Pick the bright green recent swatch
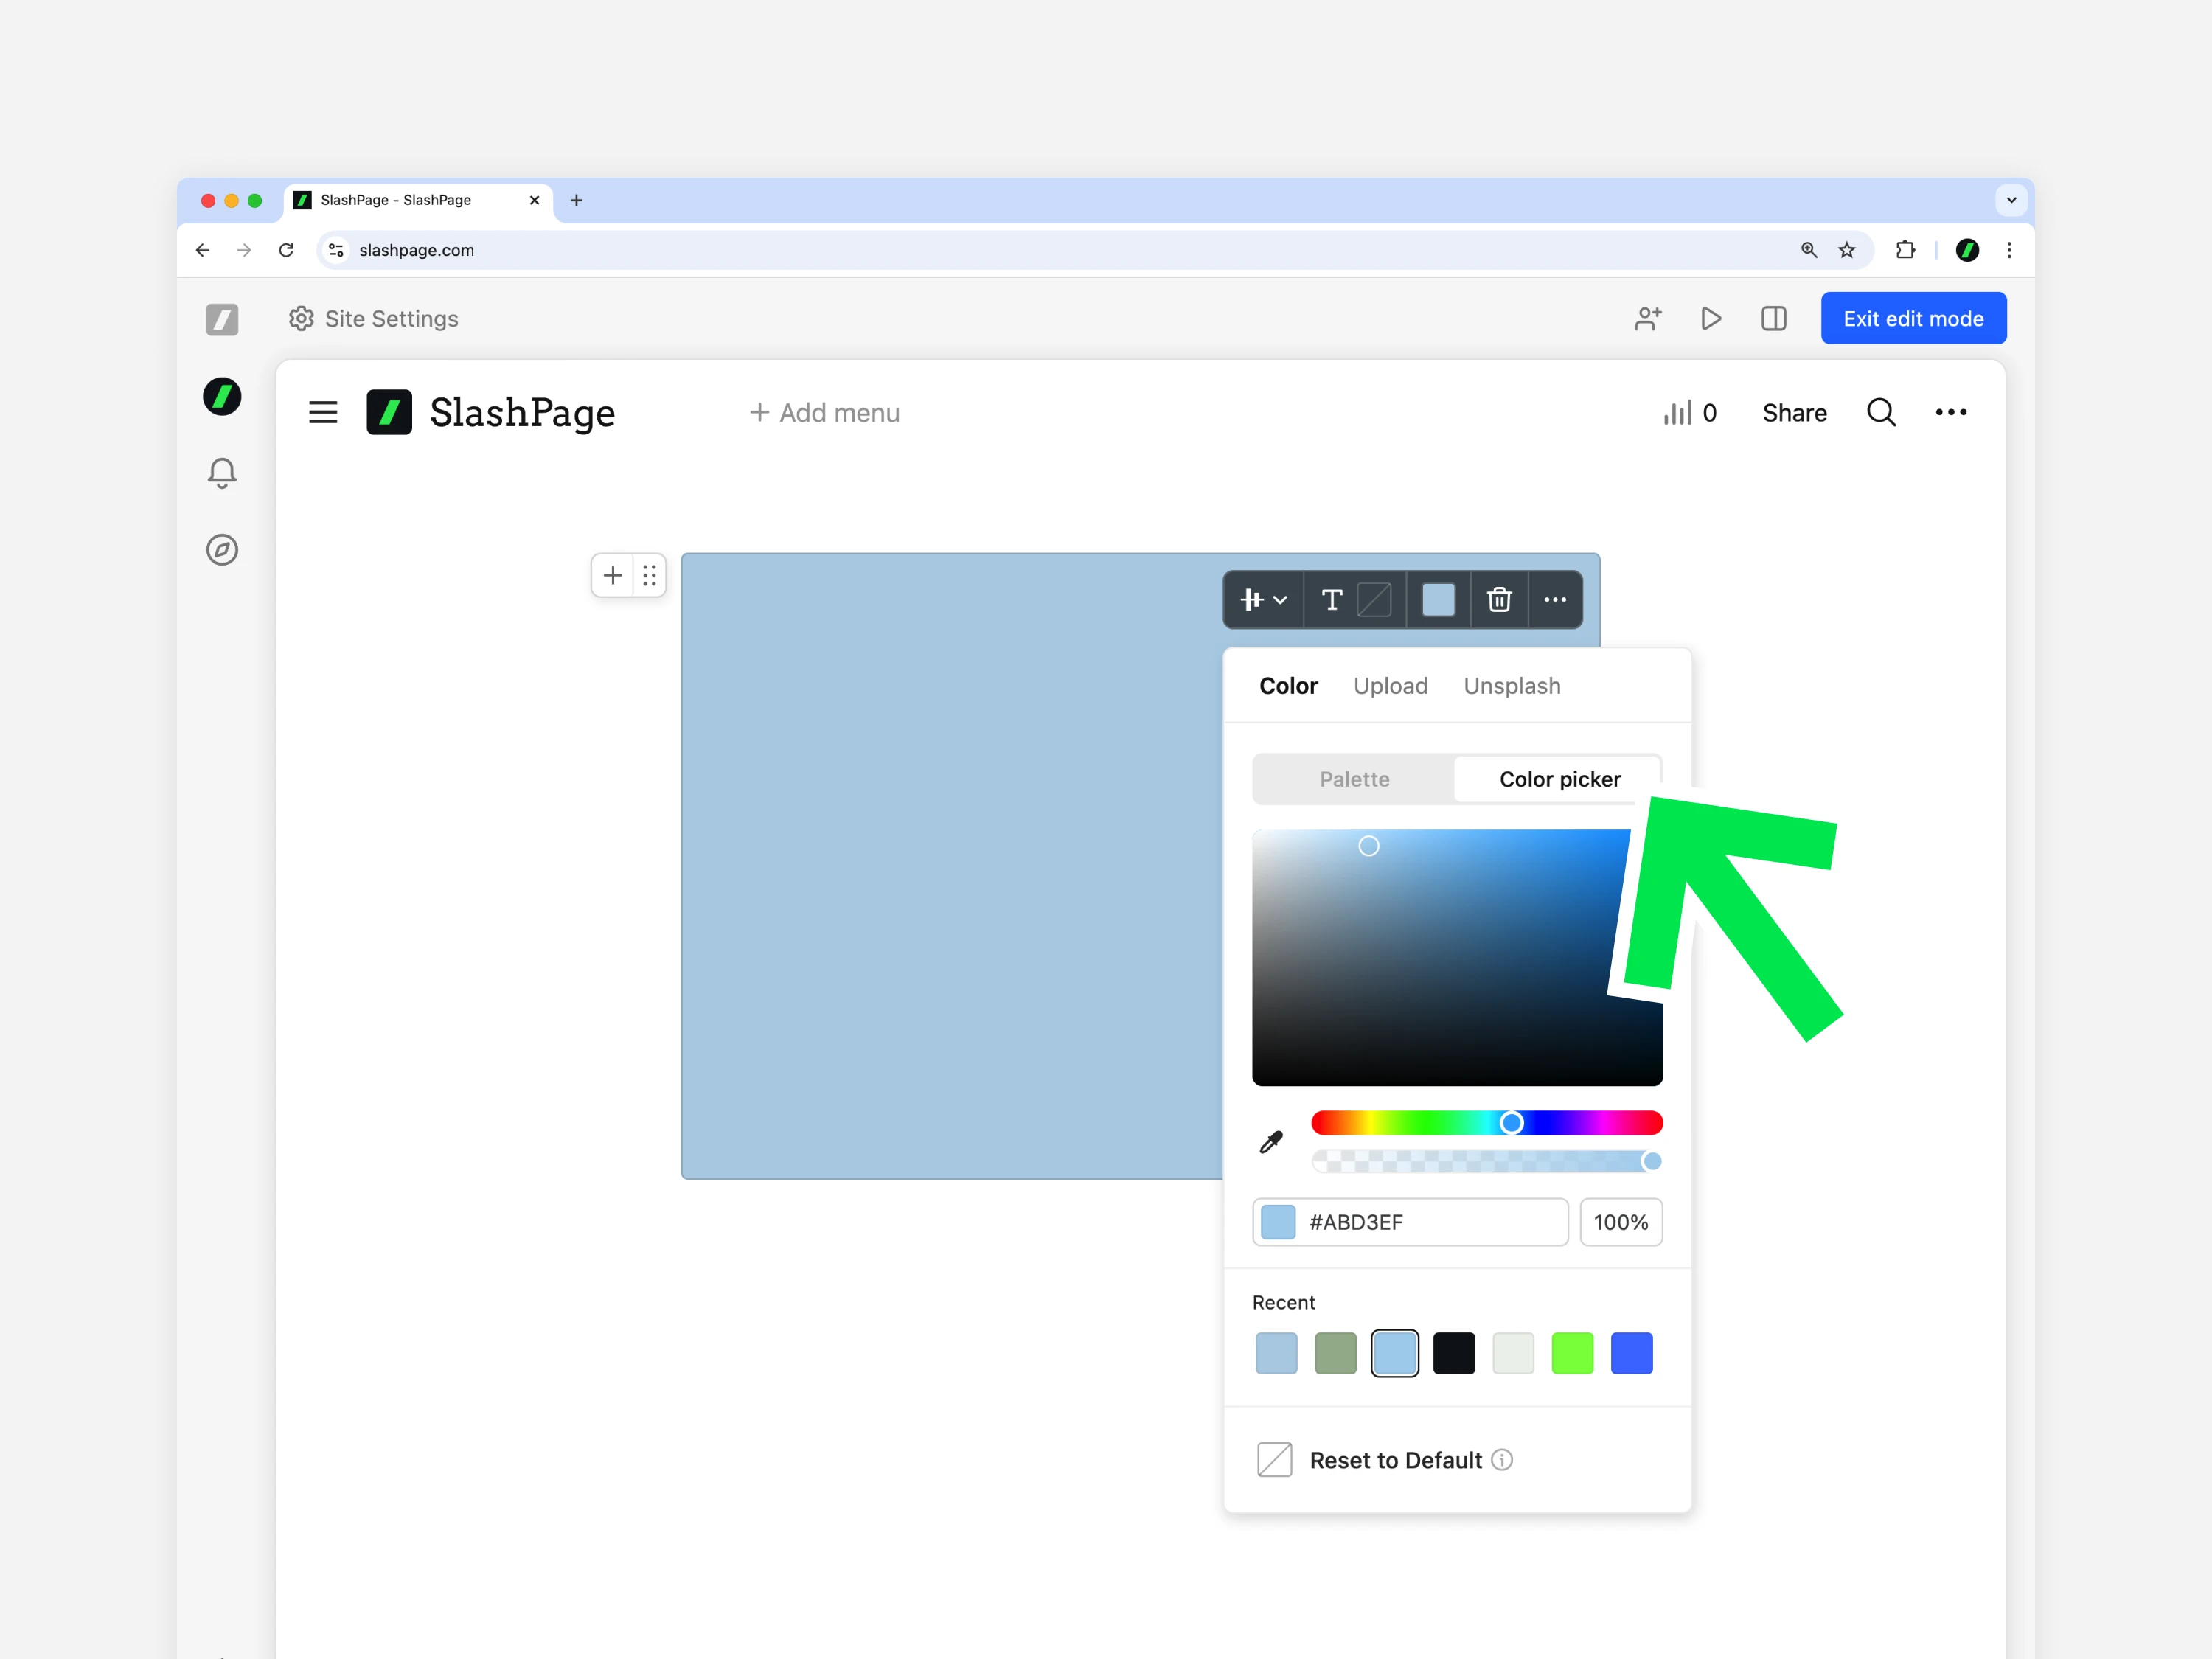 pos(1572,1353)
